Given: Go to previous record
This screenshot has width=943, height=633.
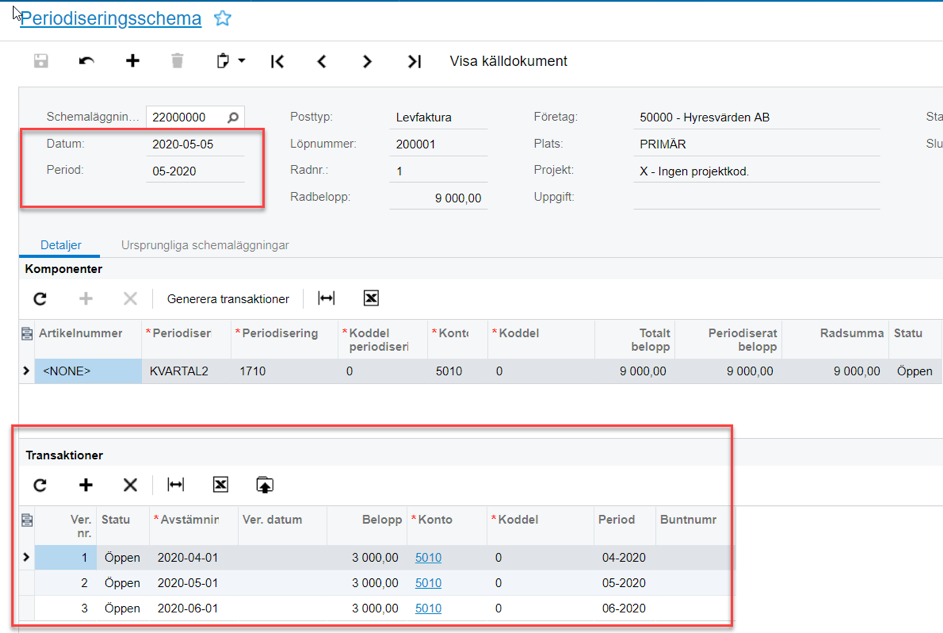Looking at the screenshot, I should coord(322,61).
